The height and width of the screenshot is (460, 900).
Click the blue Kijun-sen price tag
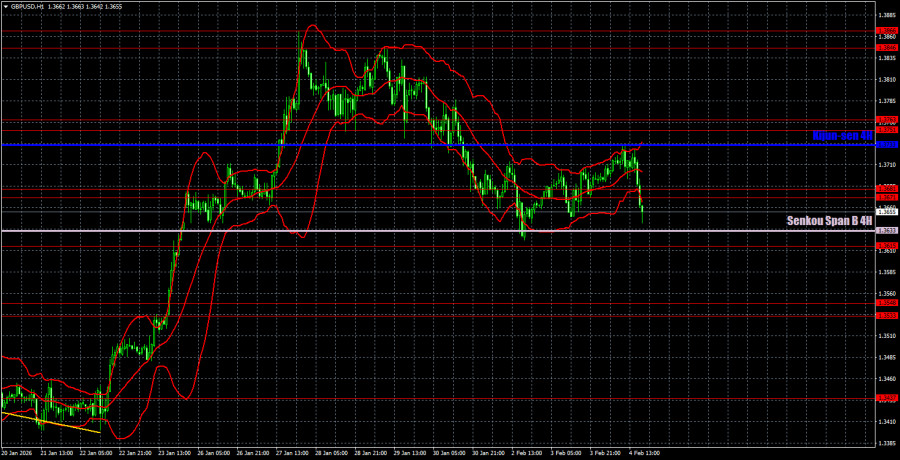coord(886,144)
